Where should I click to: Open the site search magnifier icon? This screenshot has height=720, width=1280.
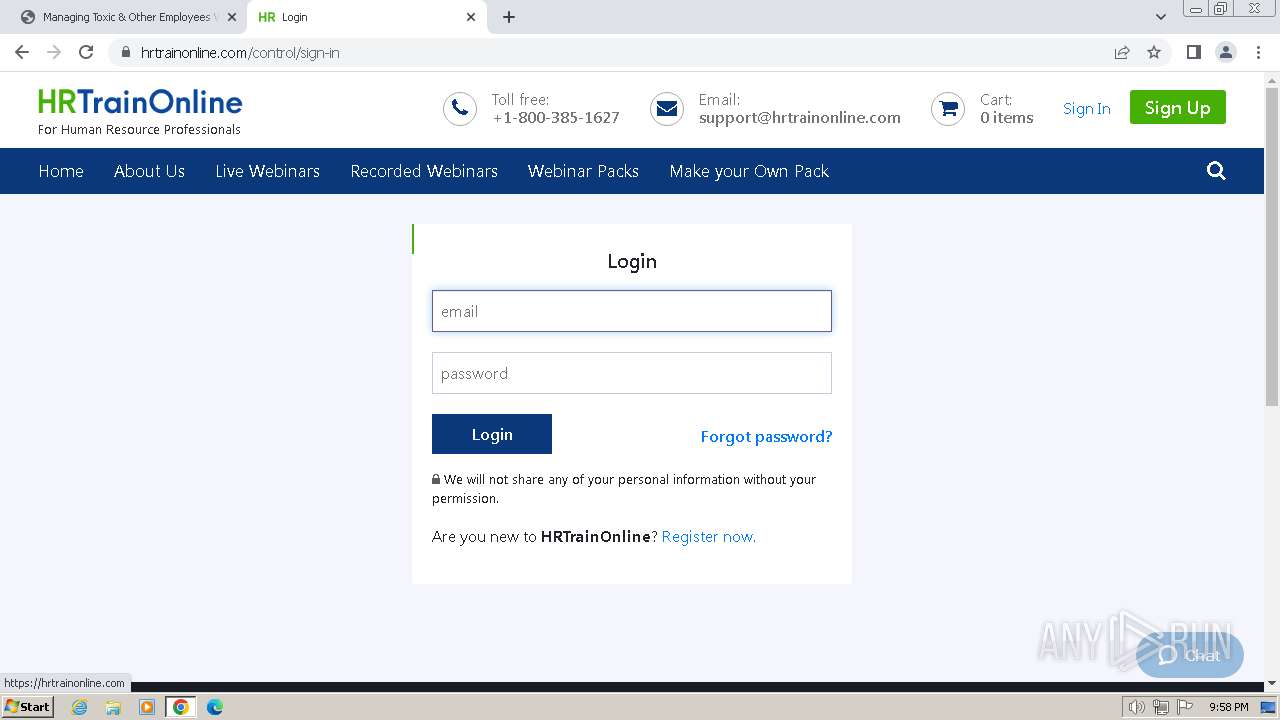pos(1216,171)
